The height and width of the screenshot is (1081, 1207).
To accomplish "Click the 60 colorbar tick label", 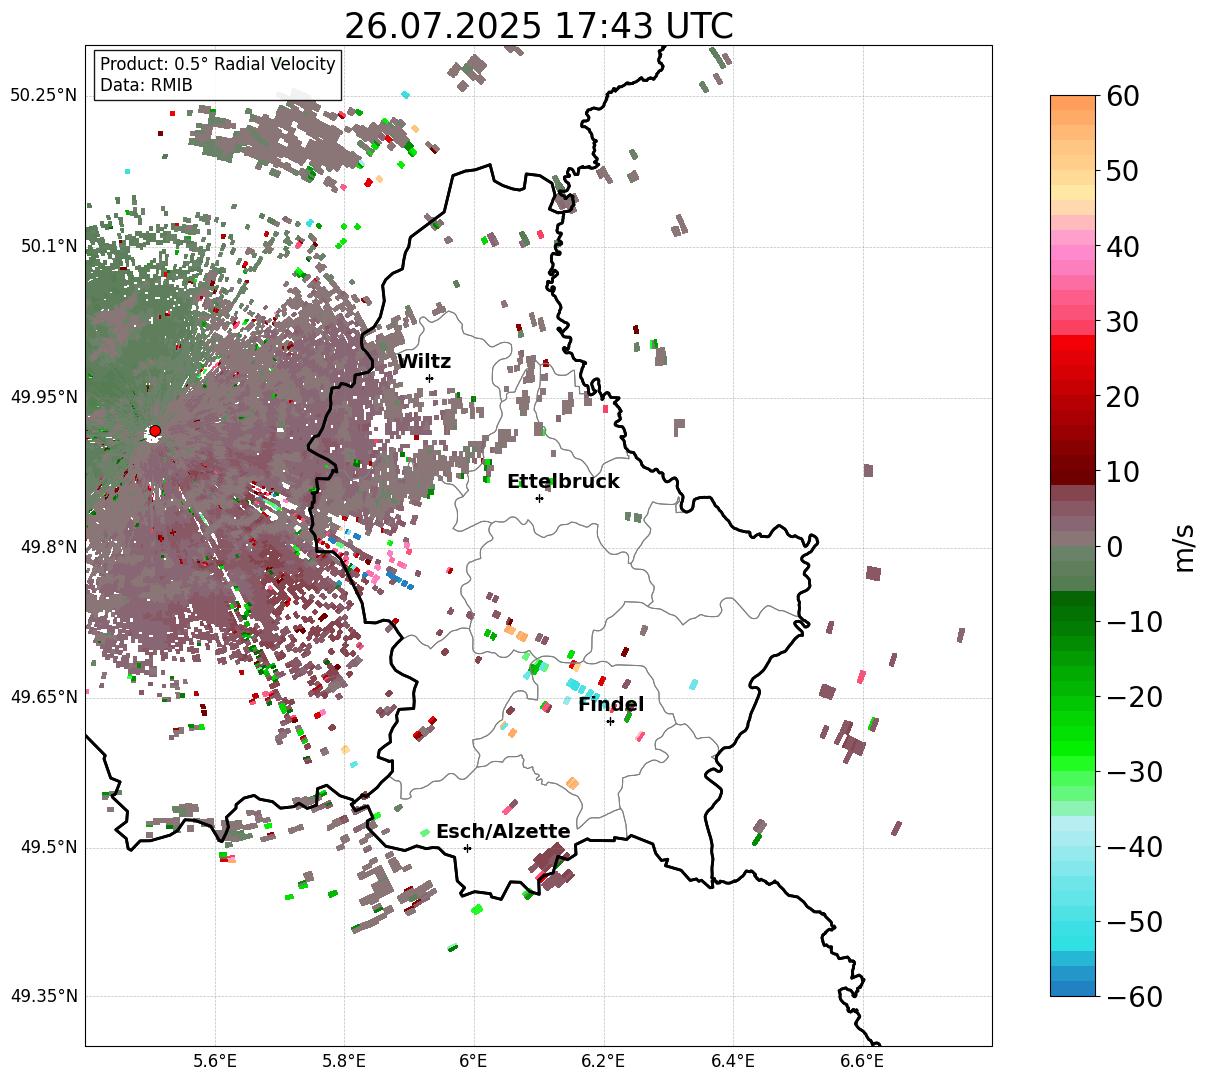I will pyautogui.click(x=1121, y=97).
